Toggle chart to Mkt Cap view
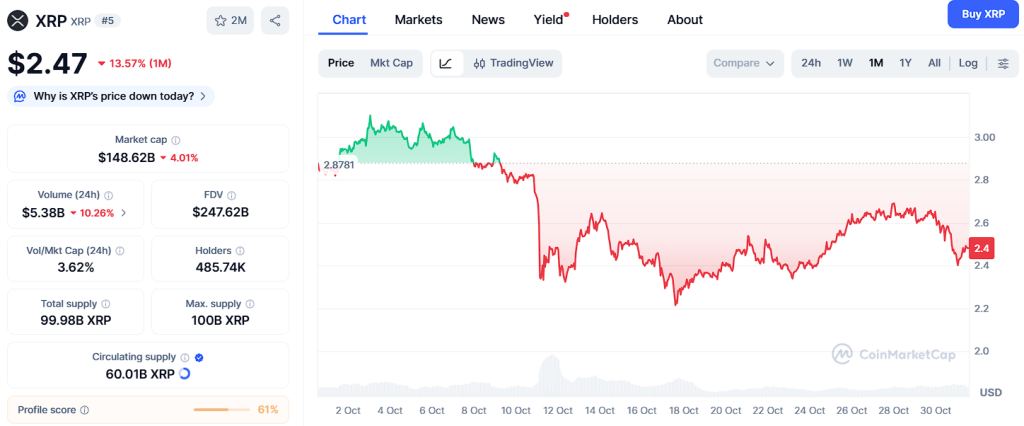 (x=391, y=63)
